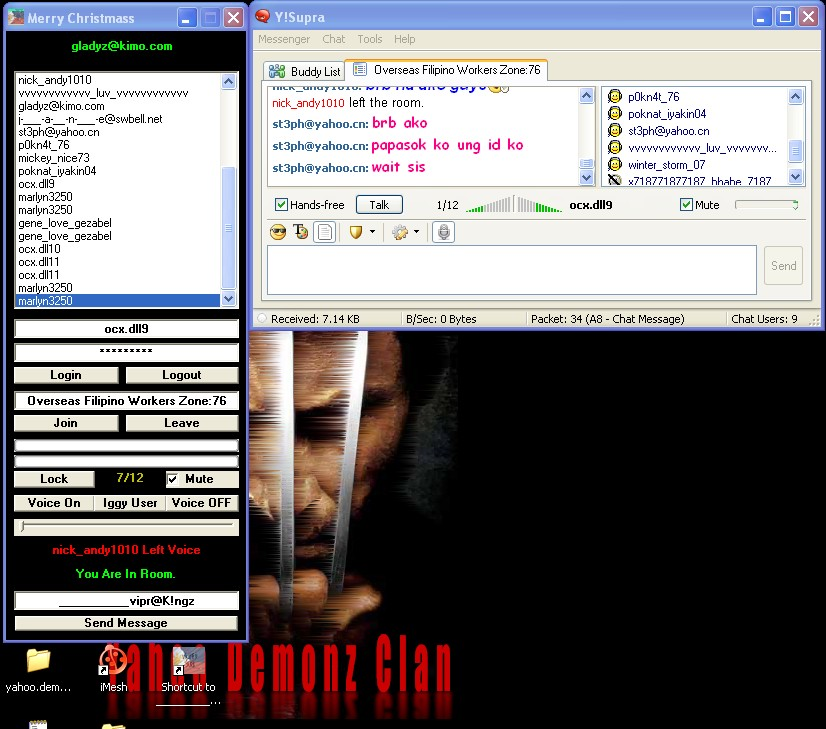
Task: Toggle the Mute checkbox in Y!Supra
Action: click(686, 205)
